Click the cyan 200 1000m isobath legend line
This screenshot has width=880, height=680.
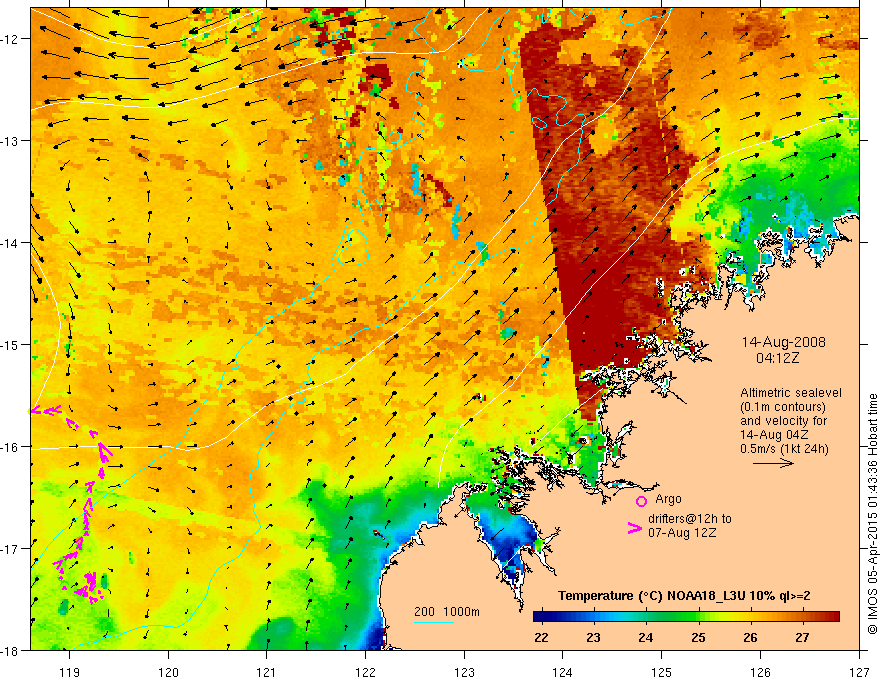tap(434, 622)
